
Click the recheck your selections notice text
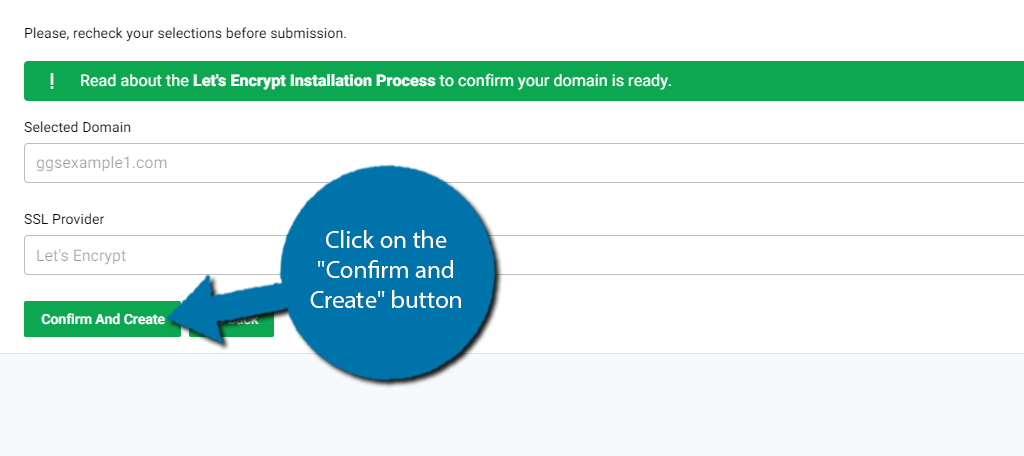(x=185, y=33)
